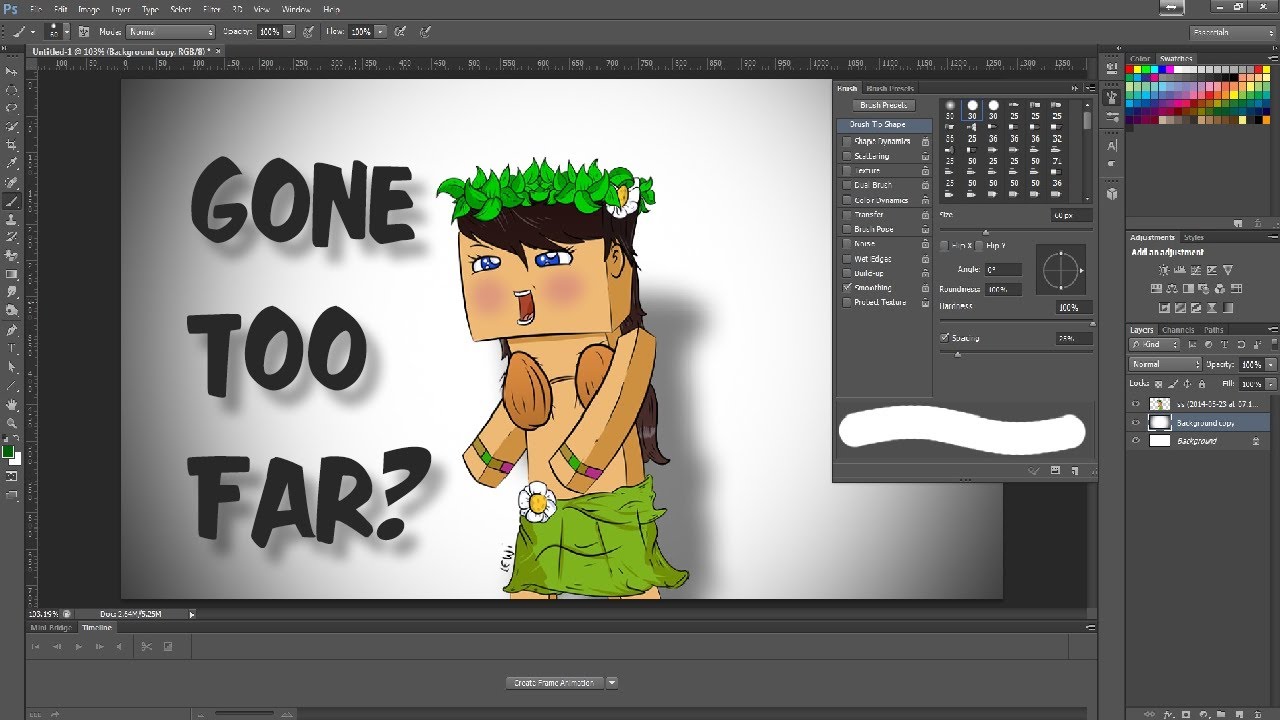Switch to the Styles tab
Image resolution: width=1280 pixels, height=720 pixels.
coord(1194,237)
